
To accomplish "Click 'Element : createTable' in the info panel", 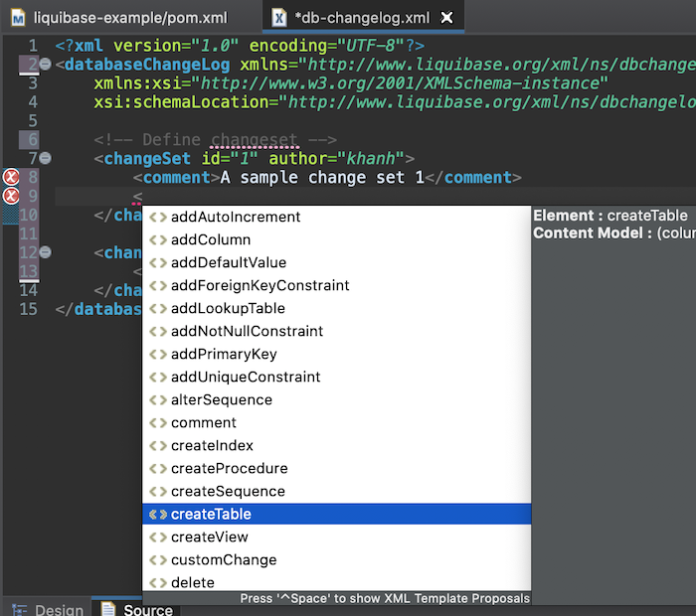I will coord(610,216).
